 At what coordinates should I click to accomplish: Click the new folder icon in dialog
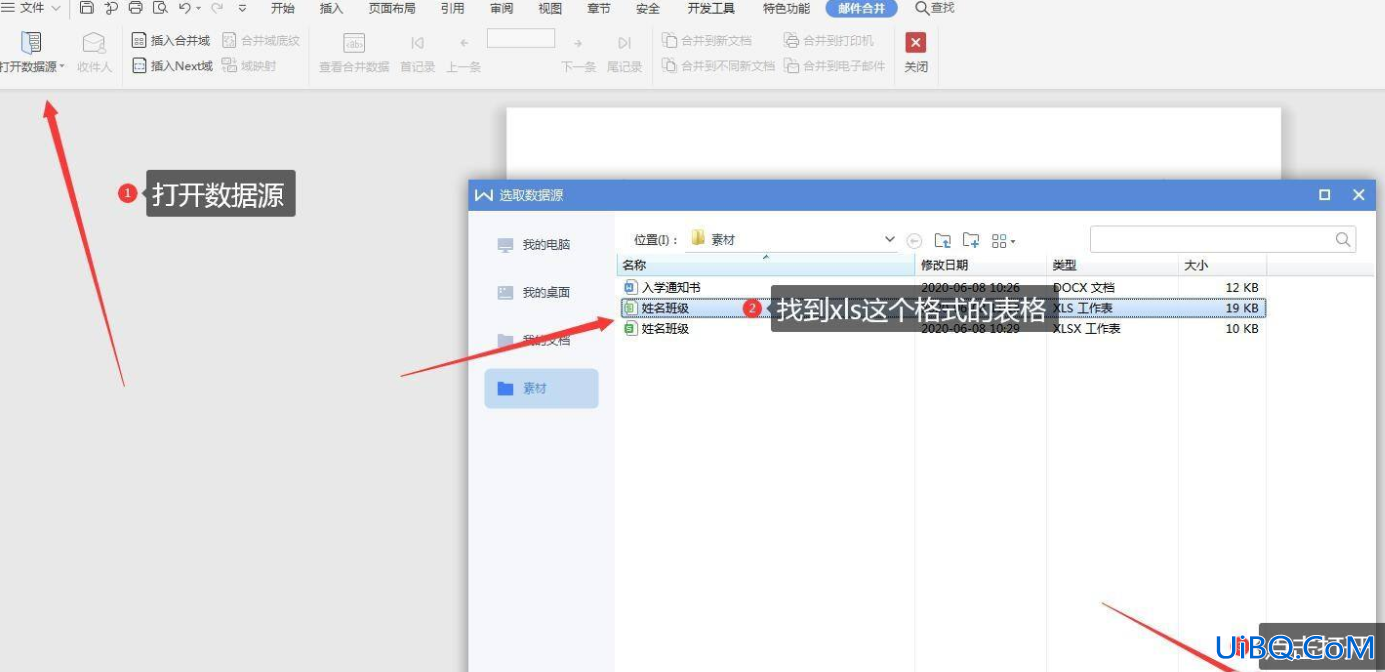(x=971, y=240)
